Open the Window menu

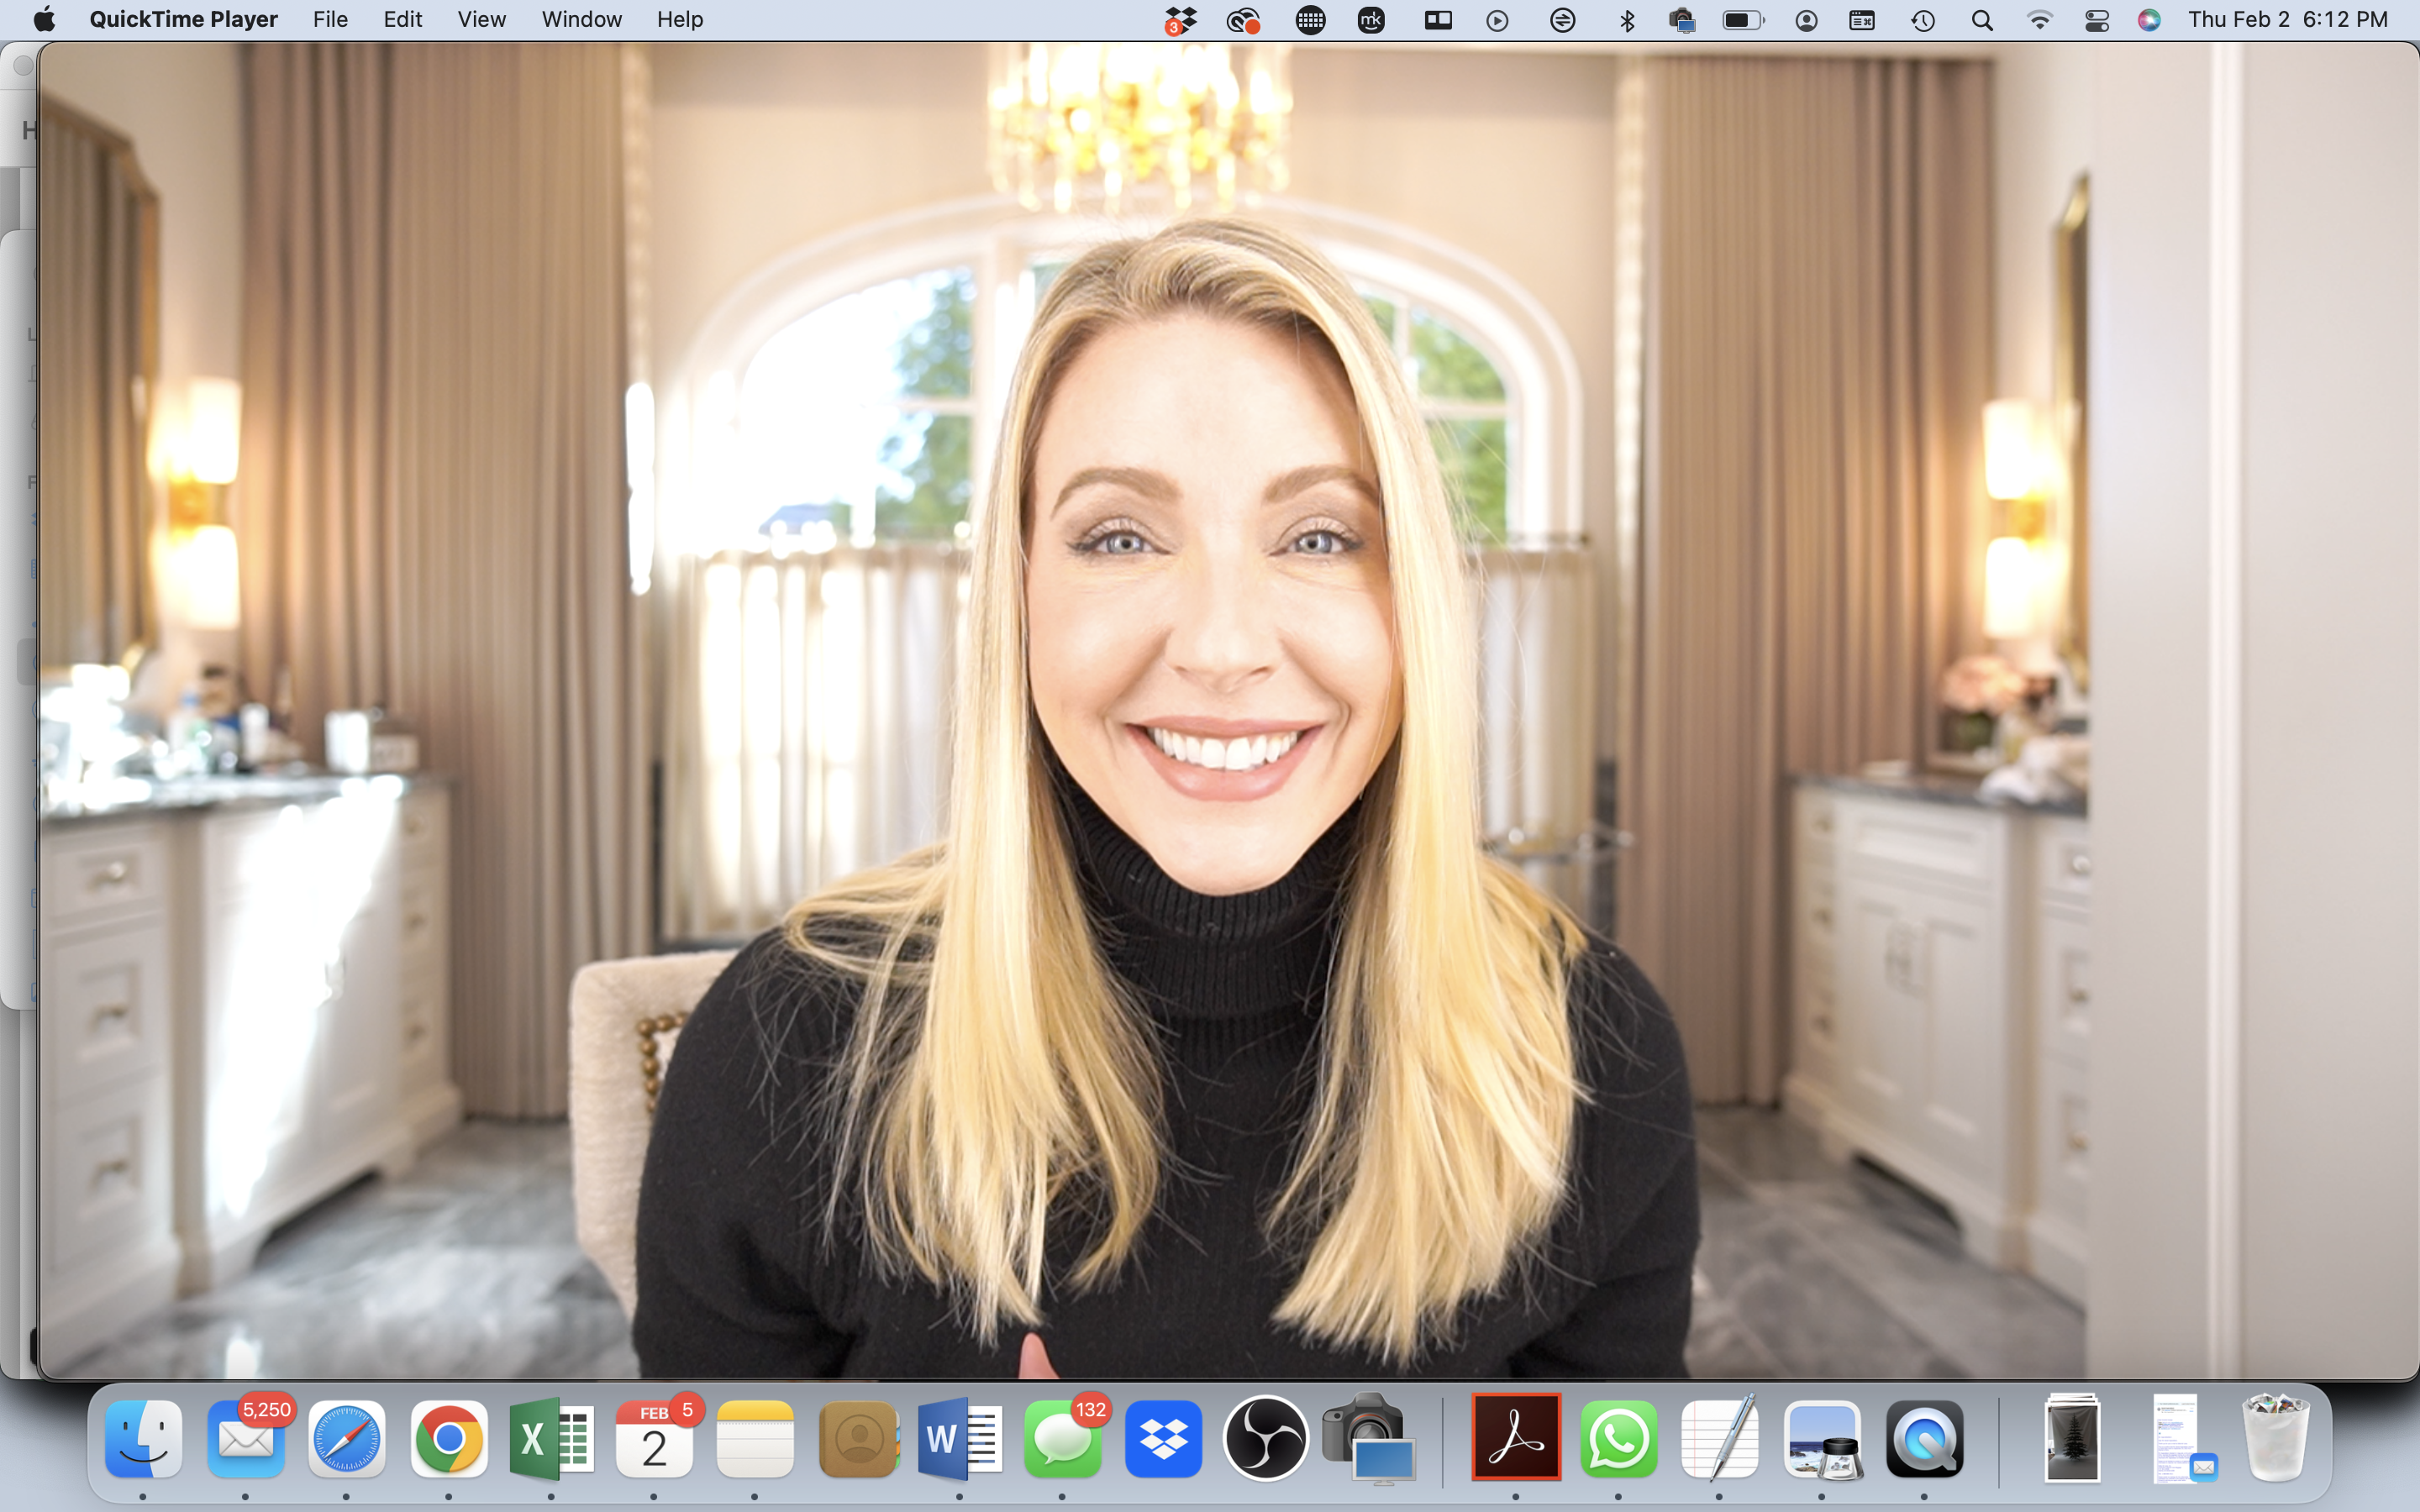coord(582,20)
